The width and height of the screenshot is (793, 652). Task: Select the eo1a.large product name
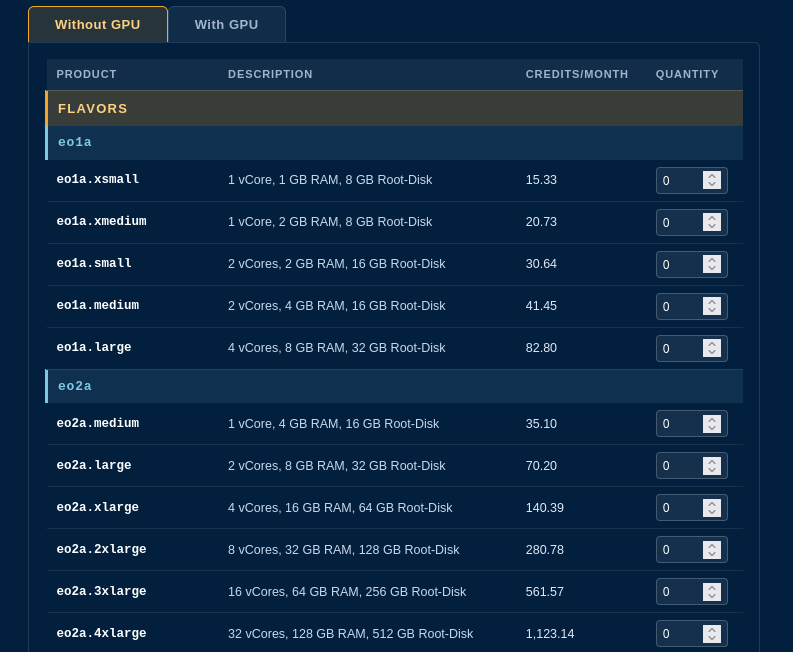click(94, 347)
